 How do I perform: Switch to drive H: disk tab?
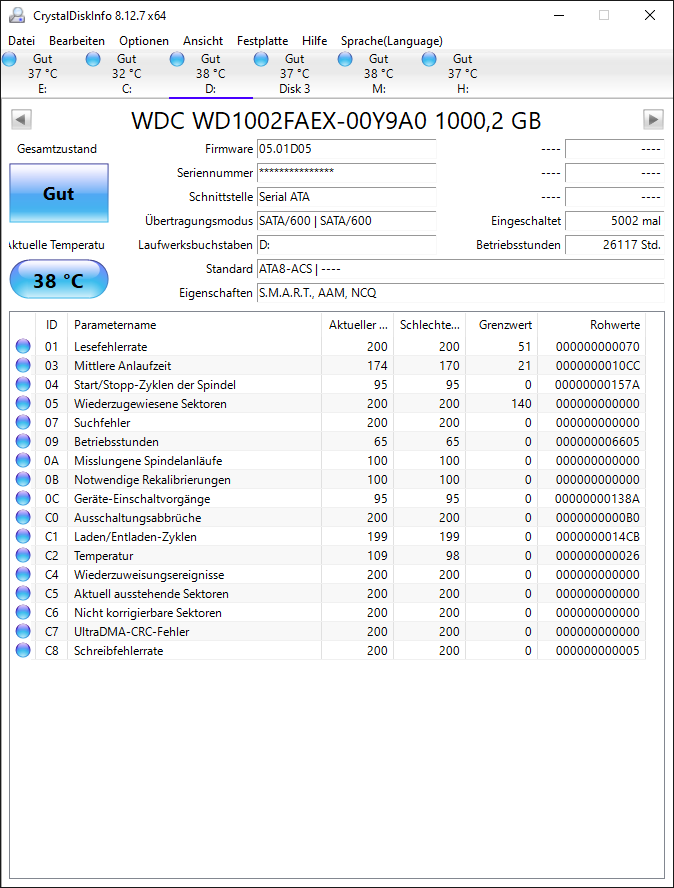(462, 74)
